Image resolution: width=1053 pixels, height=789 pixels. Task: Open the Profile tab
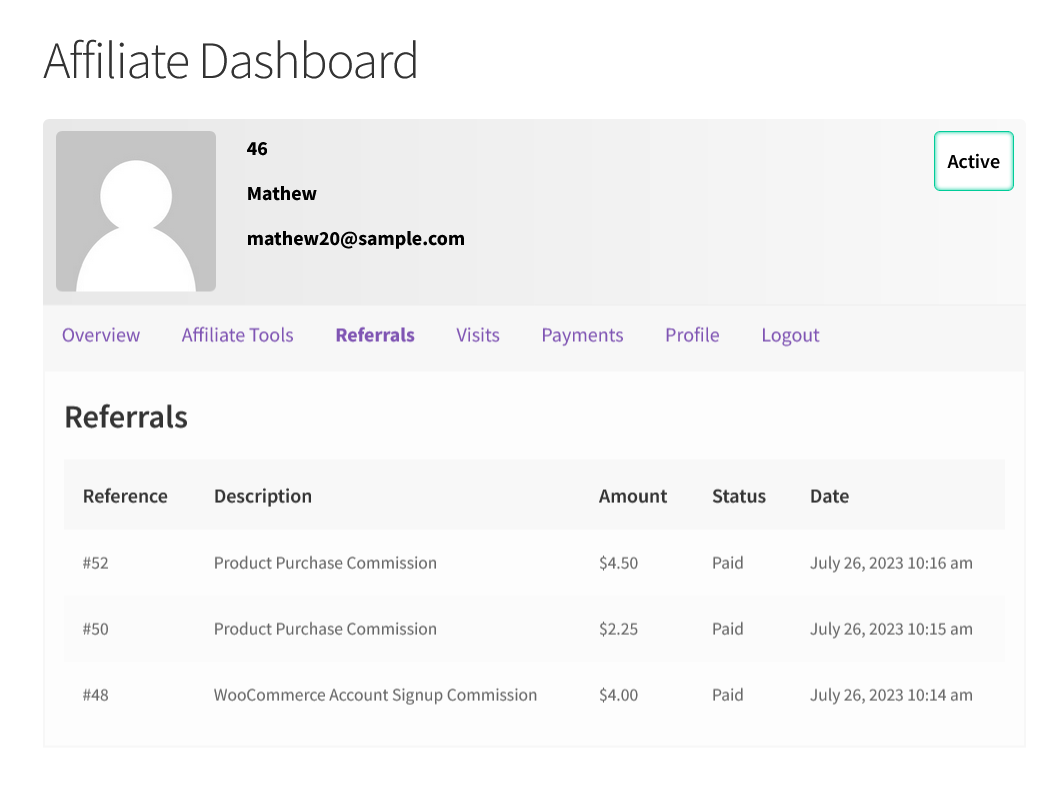tap(691, 335)
